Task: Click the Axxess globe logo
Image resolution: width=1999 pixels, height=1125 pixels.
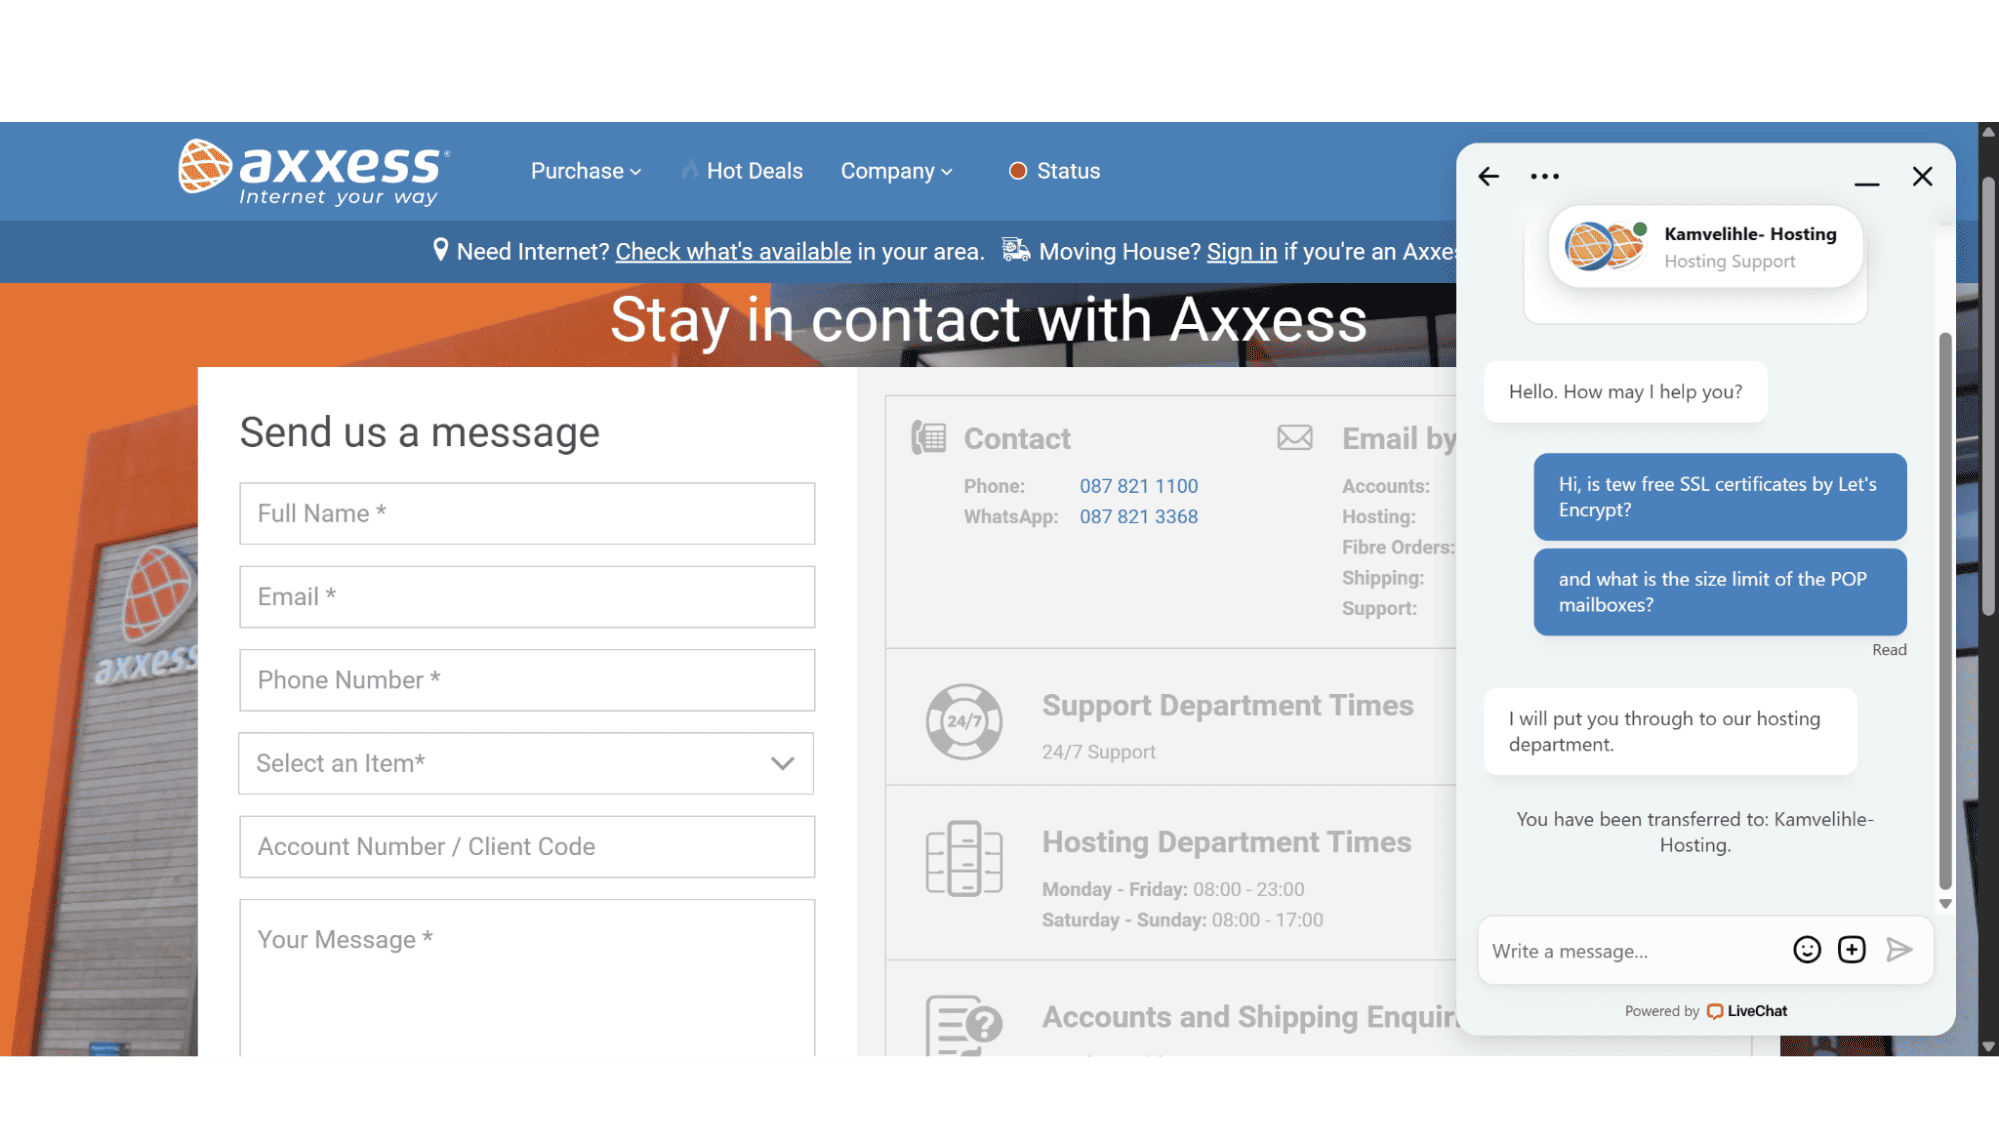Action: coord(205,166)
